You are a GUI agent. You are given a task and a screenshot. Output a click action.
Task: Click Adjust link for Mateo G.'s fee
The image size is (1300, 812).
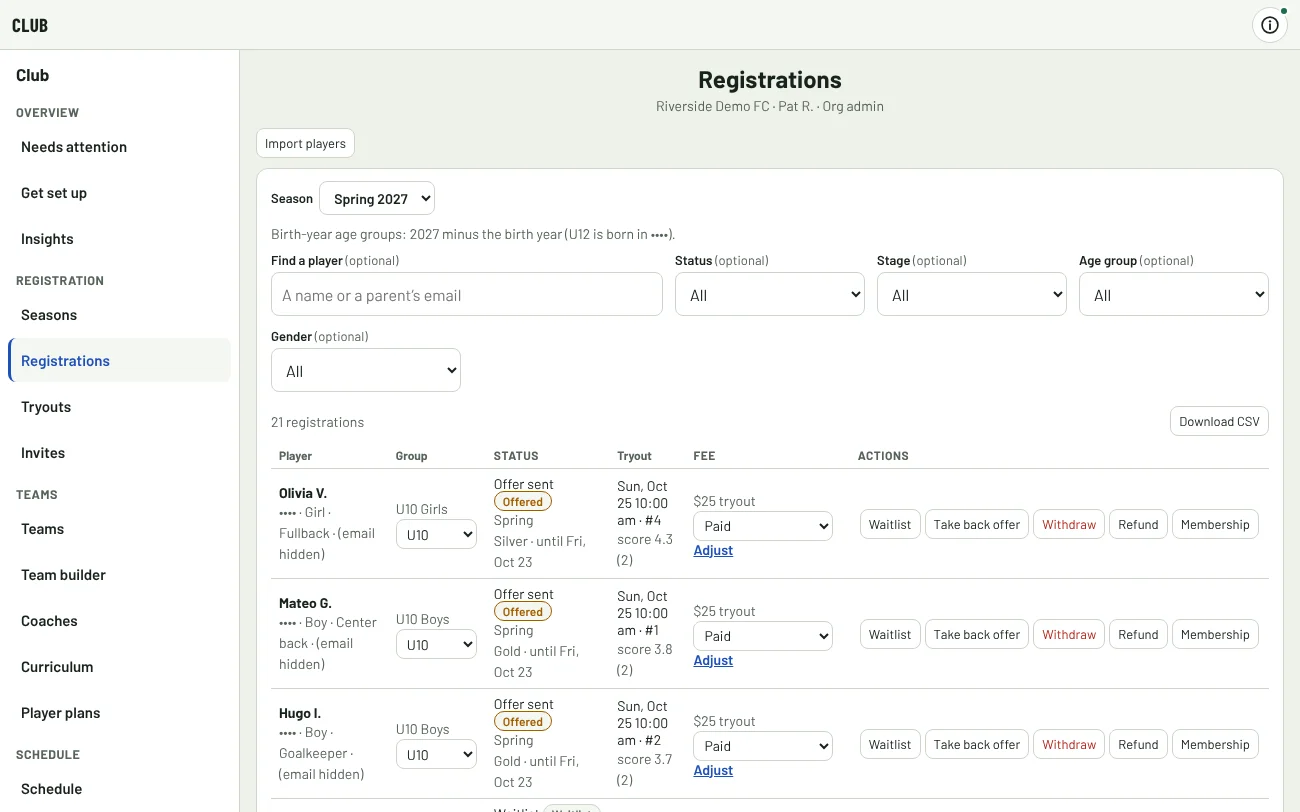click(x=713, y=661)
